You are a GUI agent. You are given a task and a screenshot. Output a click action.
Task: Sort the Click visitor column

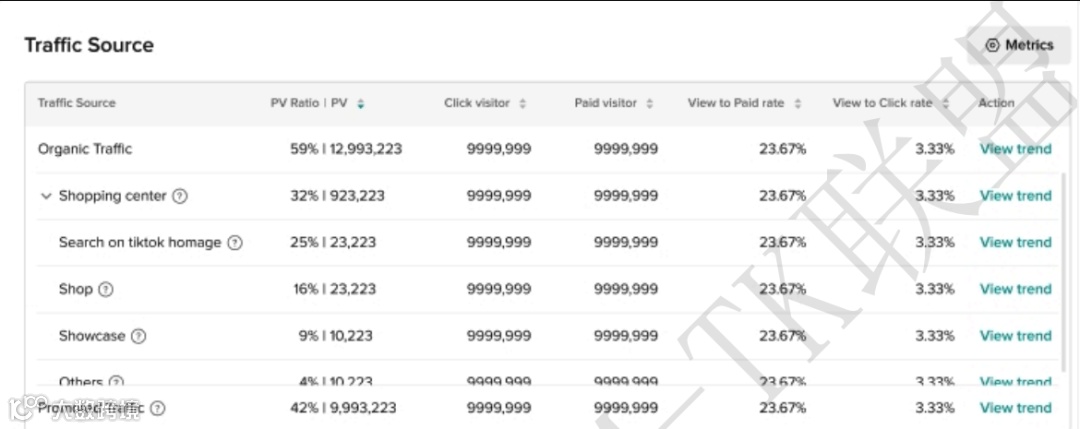click(x=522, y=103)
